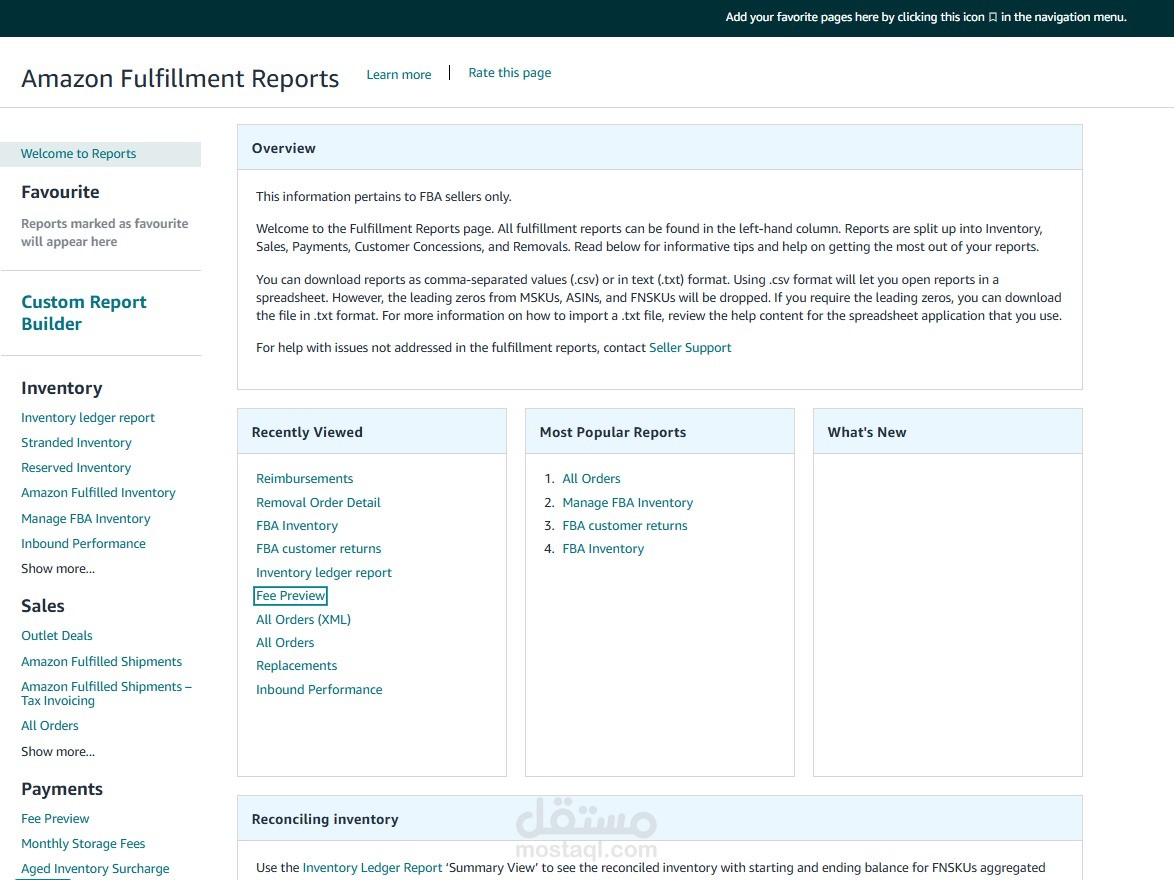Click the Seller Support link
Viewport: 1174px width, 880px height.
click(x=690, y=348)
